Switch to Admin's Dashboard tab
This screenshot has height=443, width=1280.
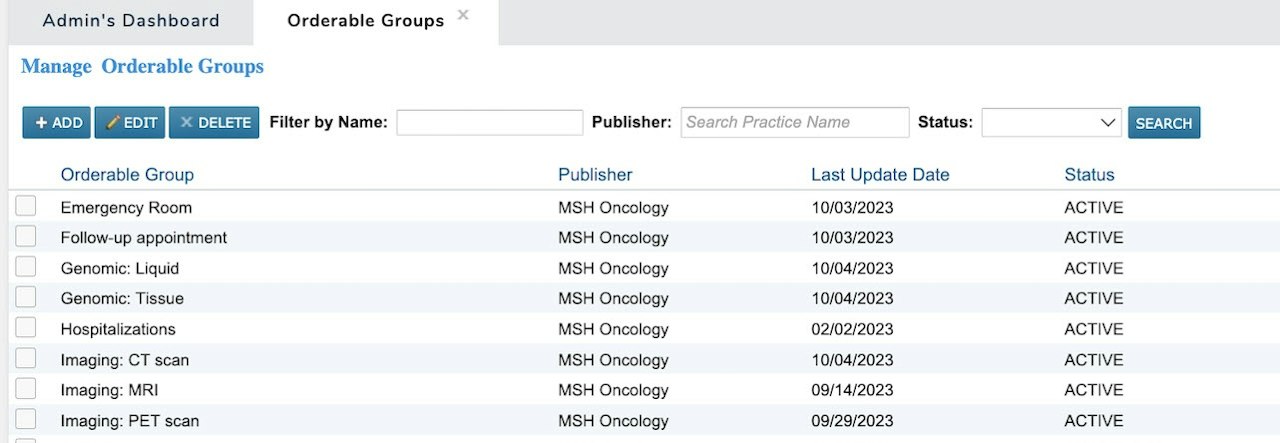tap(131, 21)
